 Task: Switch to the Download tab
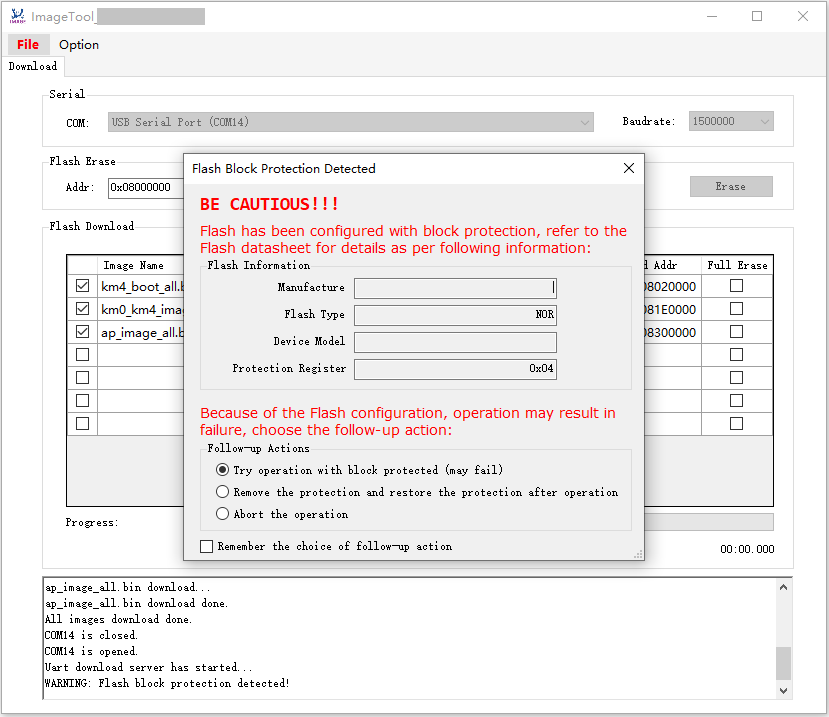coord(33,66)
